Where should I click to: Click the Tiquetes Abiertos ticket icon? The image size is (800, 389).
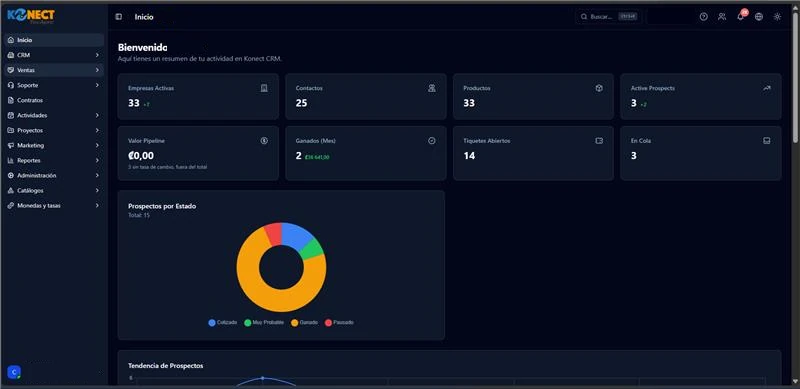599,141
